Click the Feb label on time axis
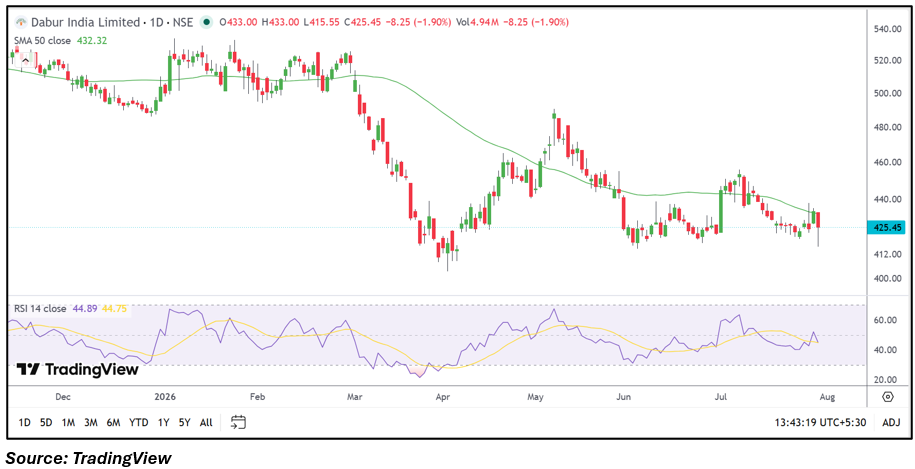 pos(257,397)
